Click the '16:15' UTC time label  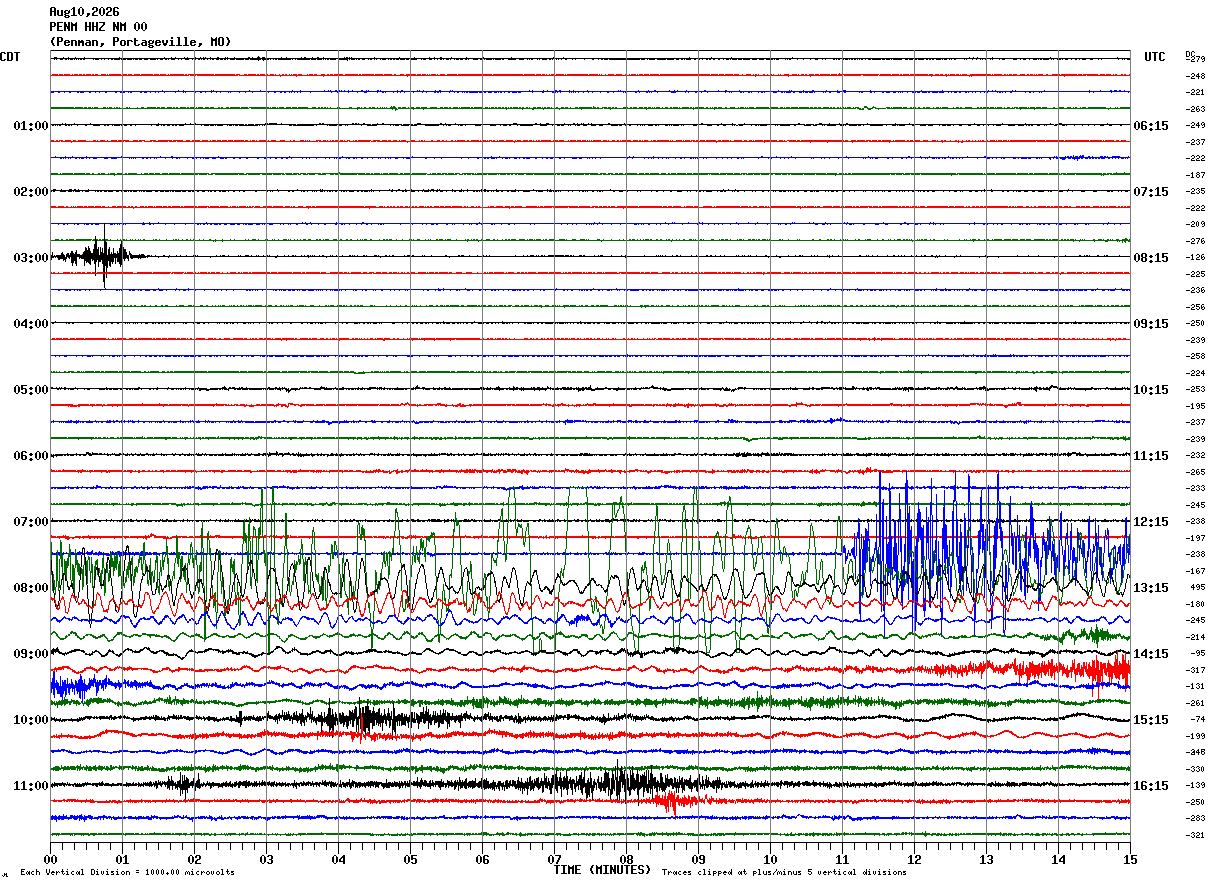pos(1150,786)
